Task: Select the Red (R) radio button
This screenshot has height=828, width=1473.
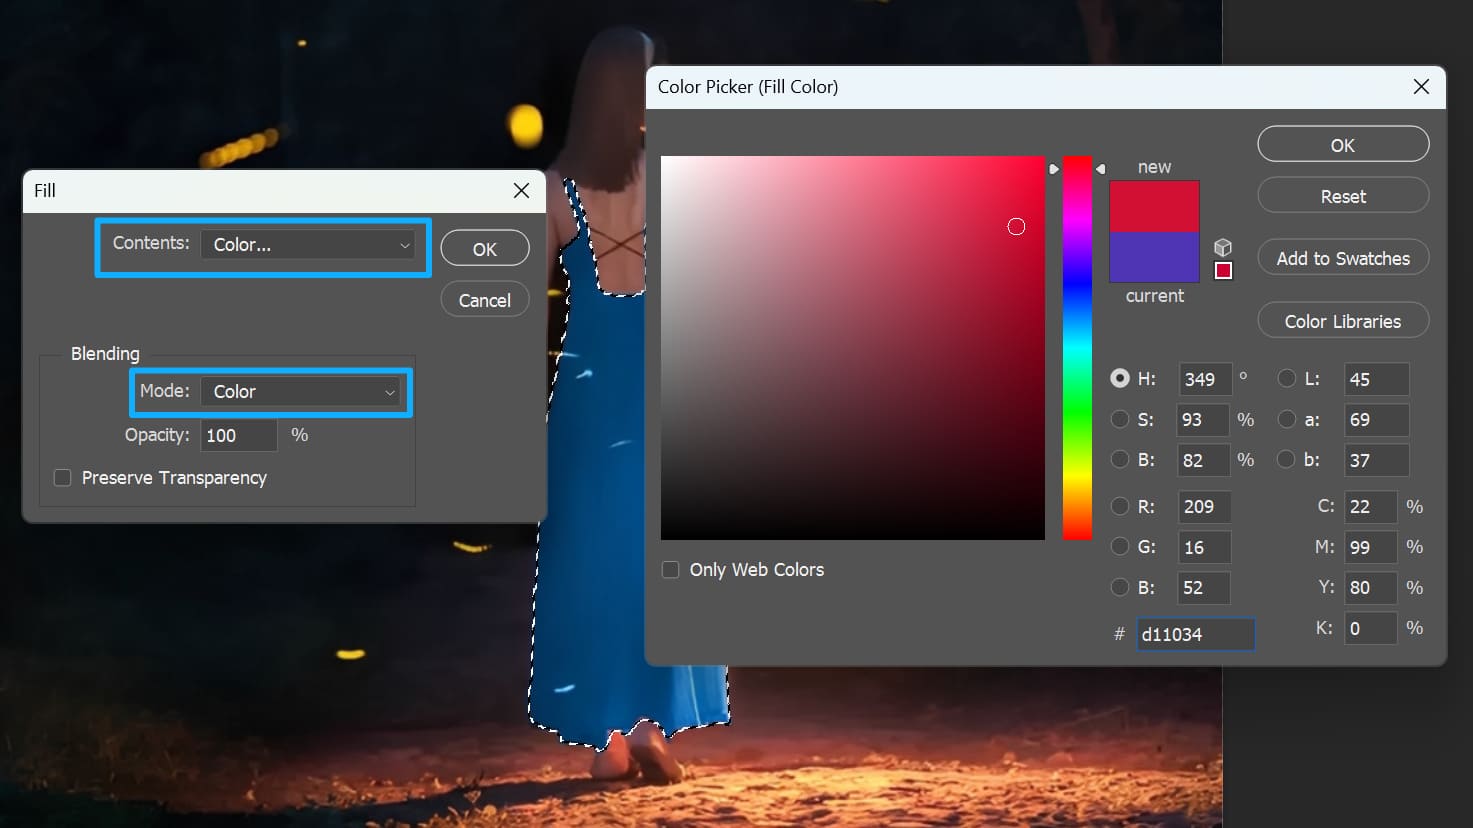Action: pyautogui.click(x=1120, y=506)
